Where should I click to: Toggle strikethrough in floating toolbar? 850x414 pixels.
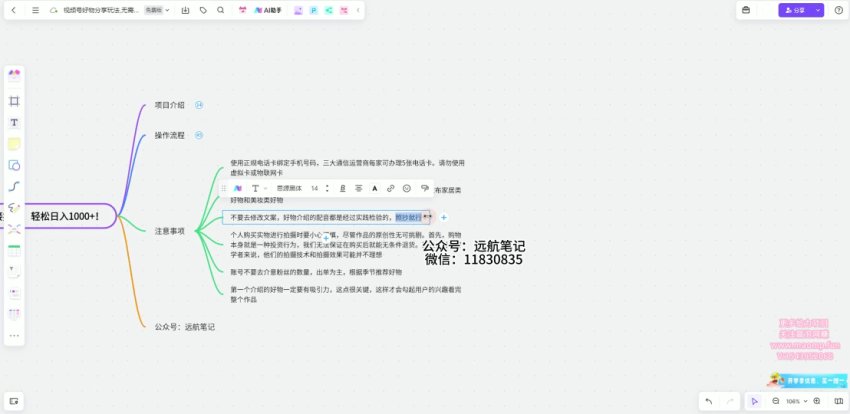(358, 188)
